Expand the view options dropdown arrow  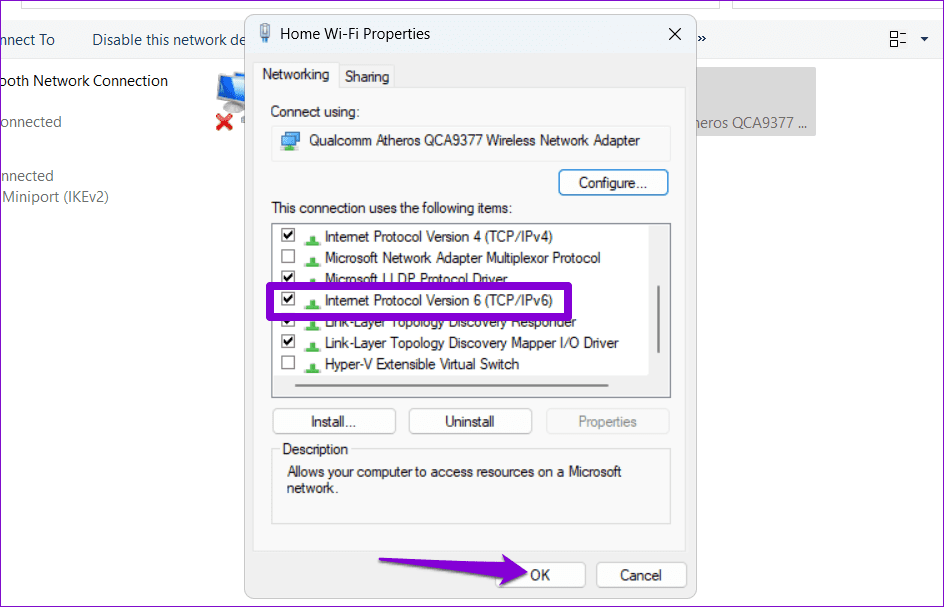tap(924, 40)
